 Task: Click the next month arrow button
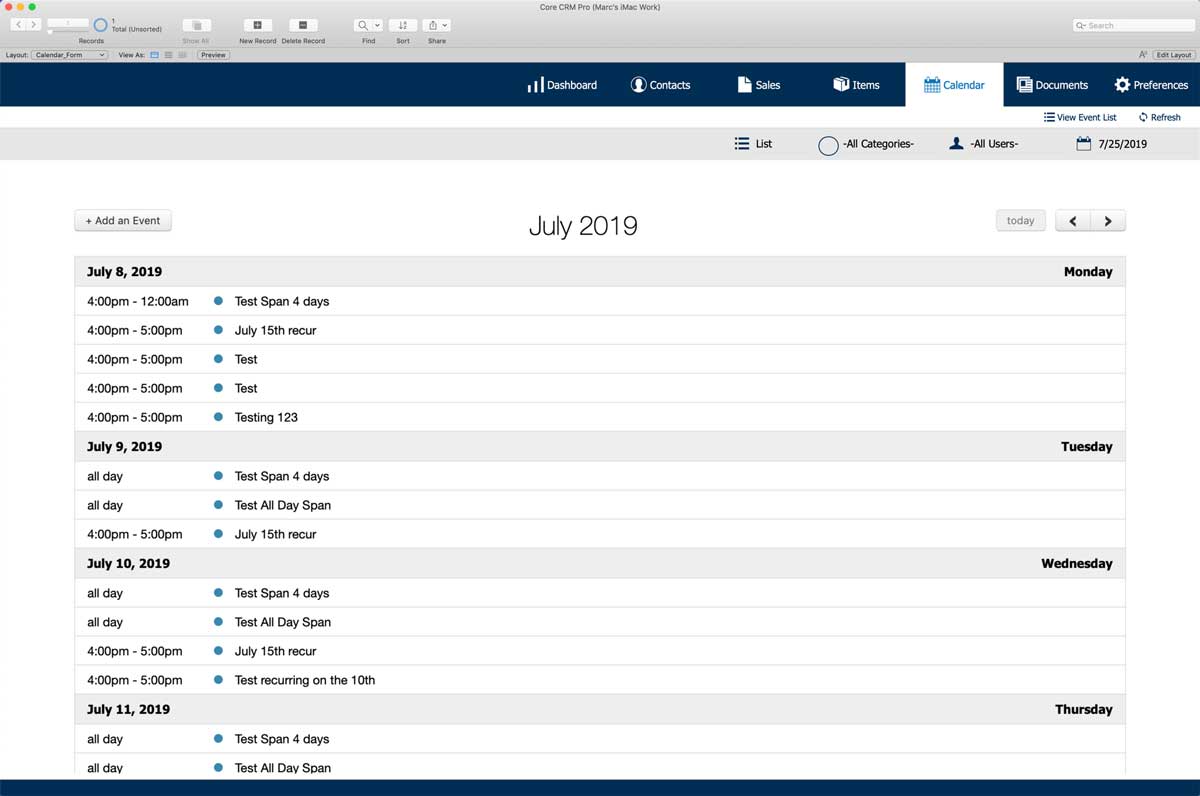pyautogui.click(x=1108, y=221)
